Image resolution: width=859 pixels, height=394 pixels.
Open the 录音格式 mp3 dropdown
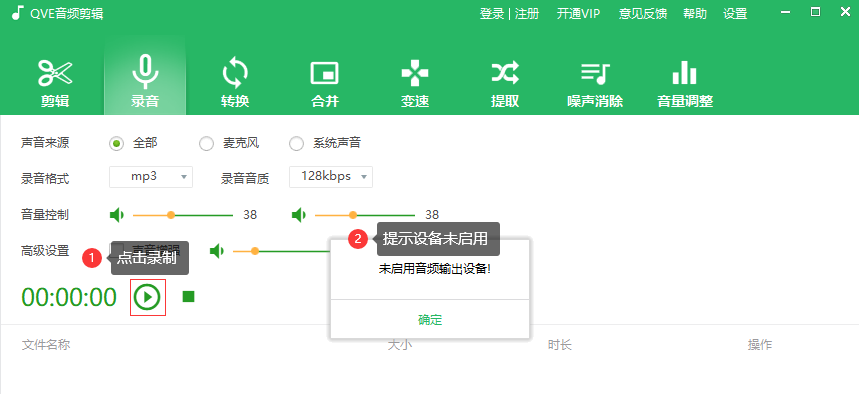(151, 177)
